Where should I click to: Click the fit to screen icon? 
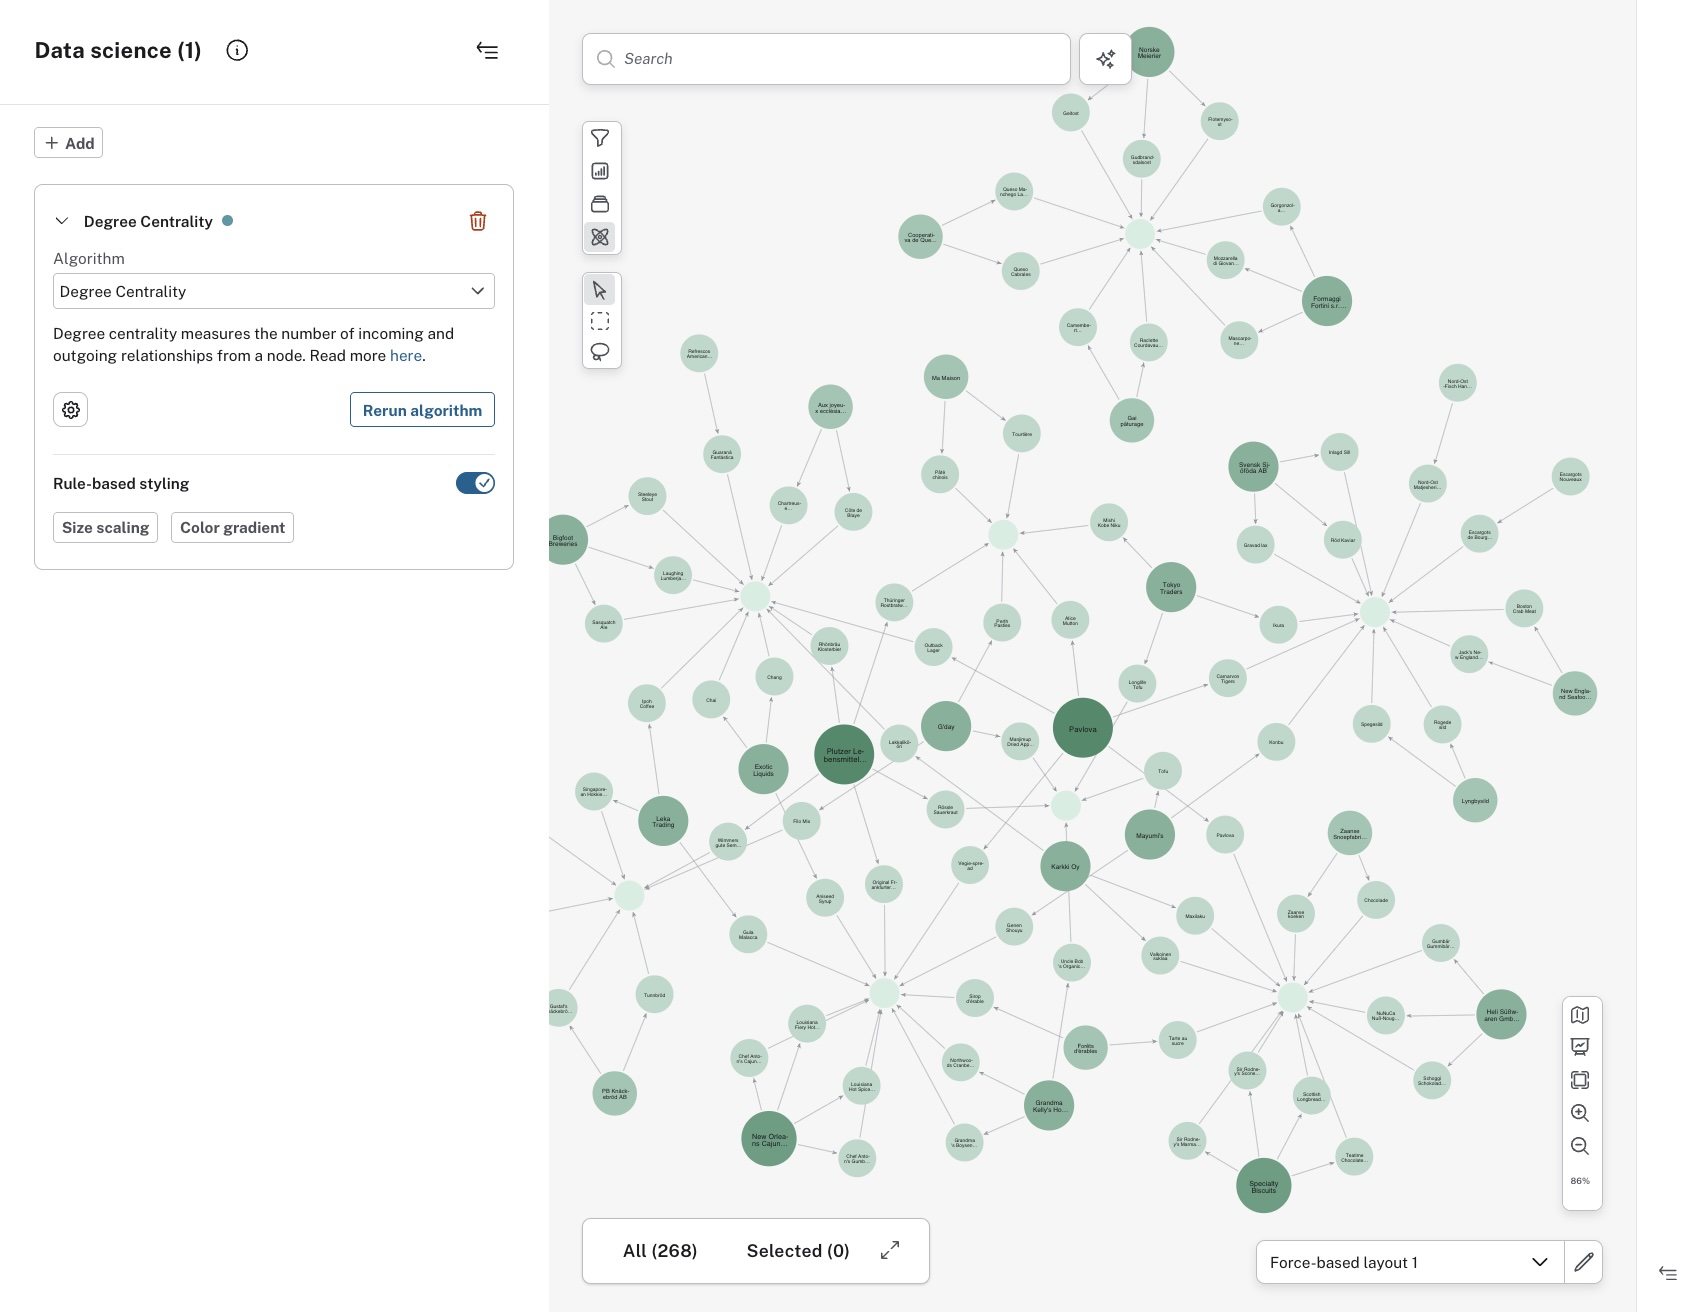tap(1580, 1080)
